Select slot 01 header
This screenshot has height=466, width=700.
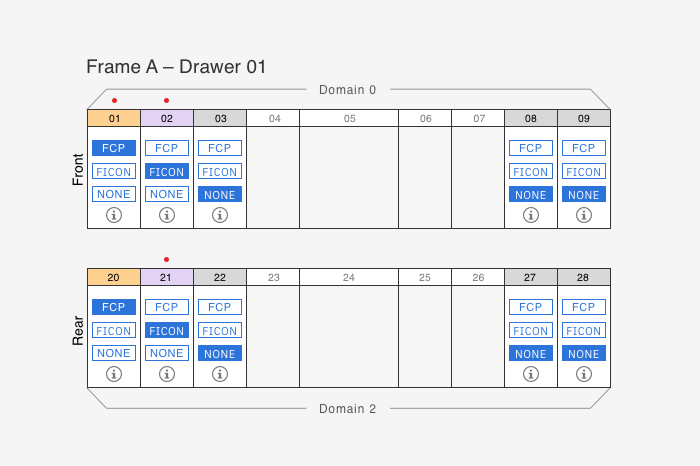pos(114,118)
